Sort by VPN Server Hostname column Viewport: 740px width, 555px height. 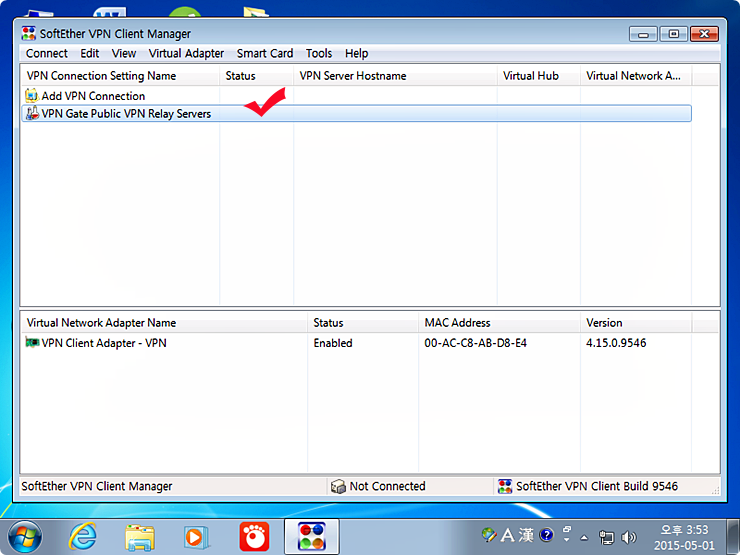[395, 76]
